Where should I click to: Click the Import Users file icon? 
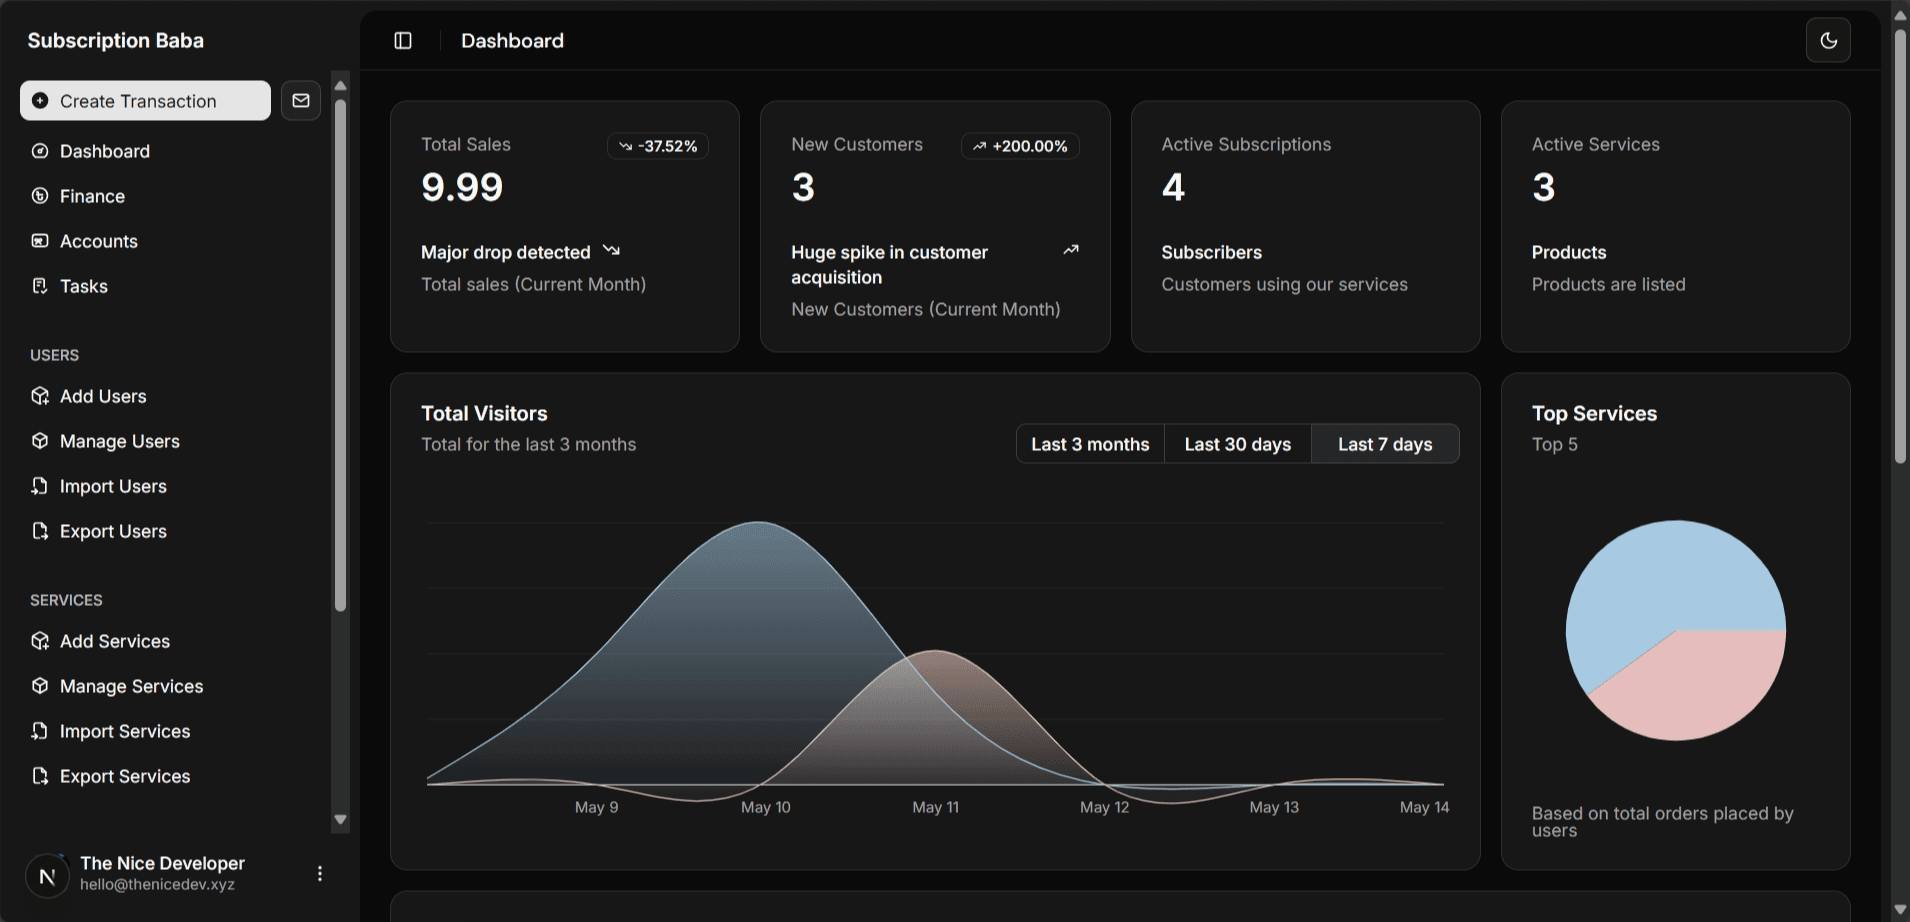pos(40,486)
